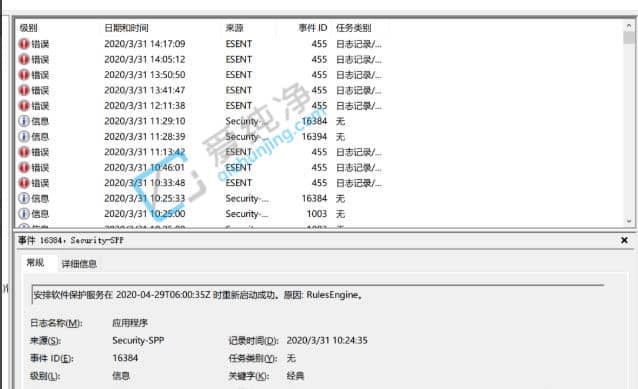Click the error icon of the 10:46:01 event
Screen dimensions: 638x389
coord(24,168)
